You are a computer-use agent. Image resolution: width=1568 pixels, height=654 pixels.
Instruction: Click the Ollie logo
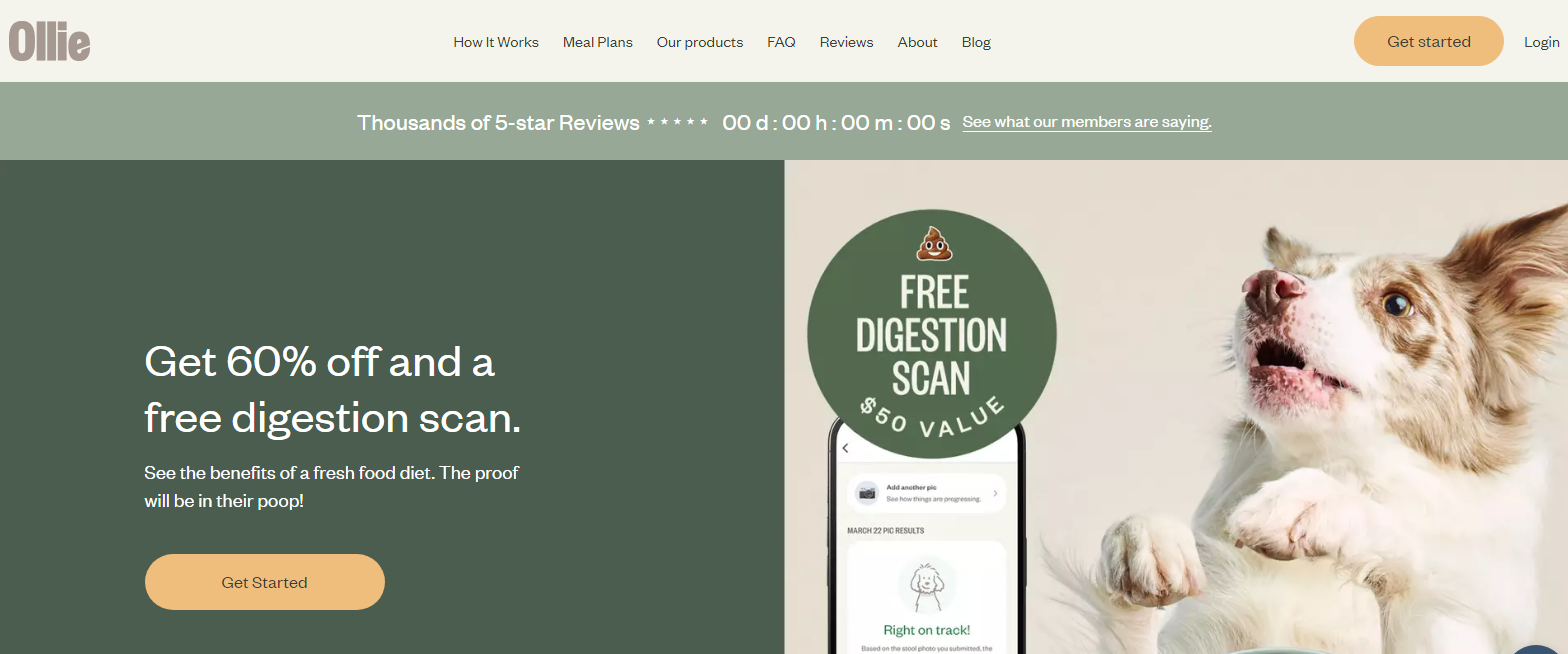[x=50, y=42]
